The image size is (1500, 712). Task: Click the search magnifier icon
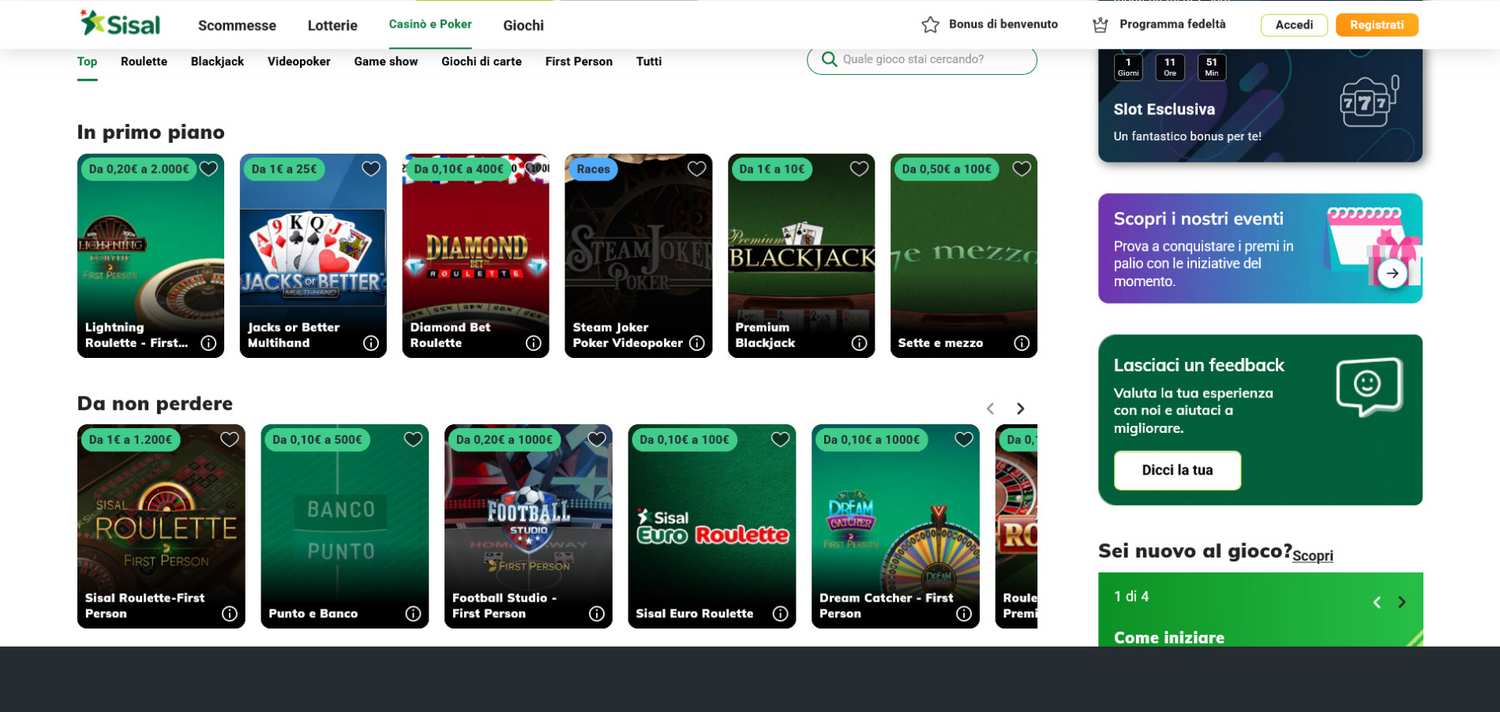(x=829, y=59)
